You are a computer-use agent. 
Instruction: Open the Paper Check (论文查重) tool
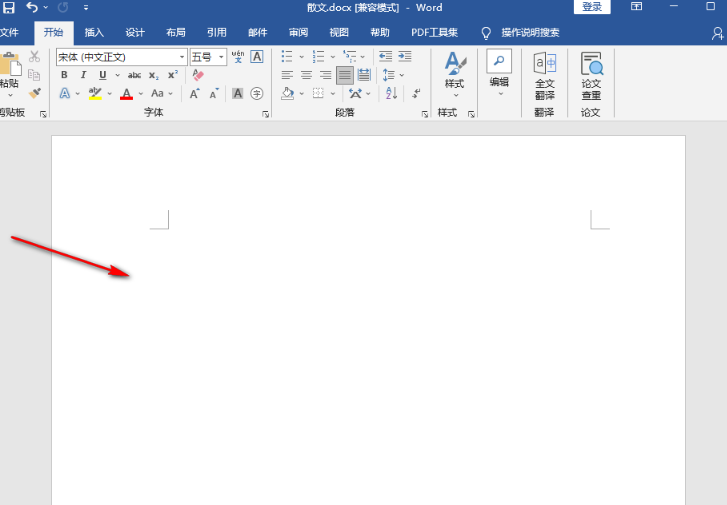(591, 76)
